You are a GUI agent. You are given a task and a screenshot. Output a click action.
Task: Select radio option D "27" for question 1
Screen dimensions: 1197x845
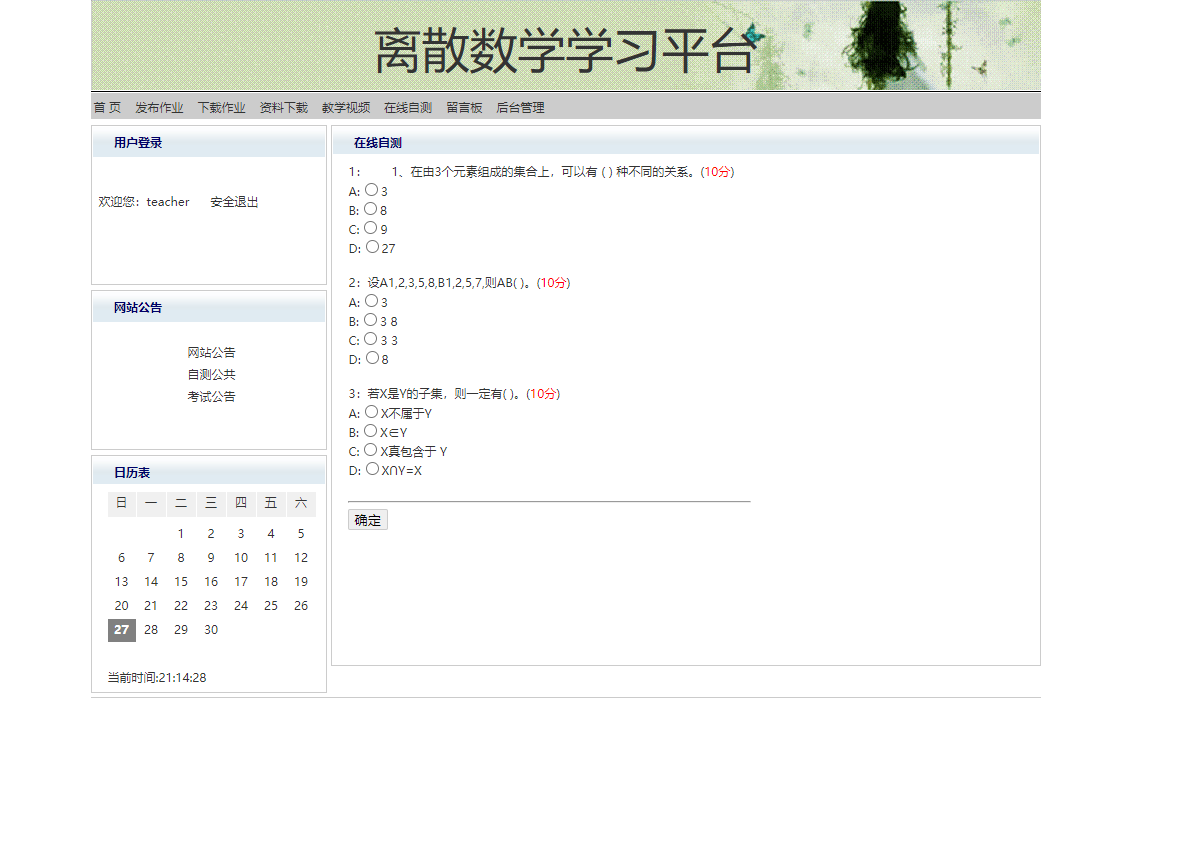370,248
